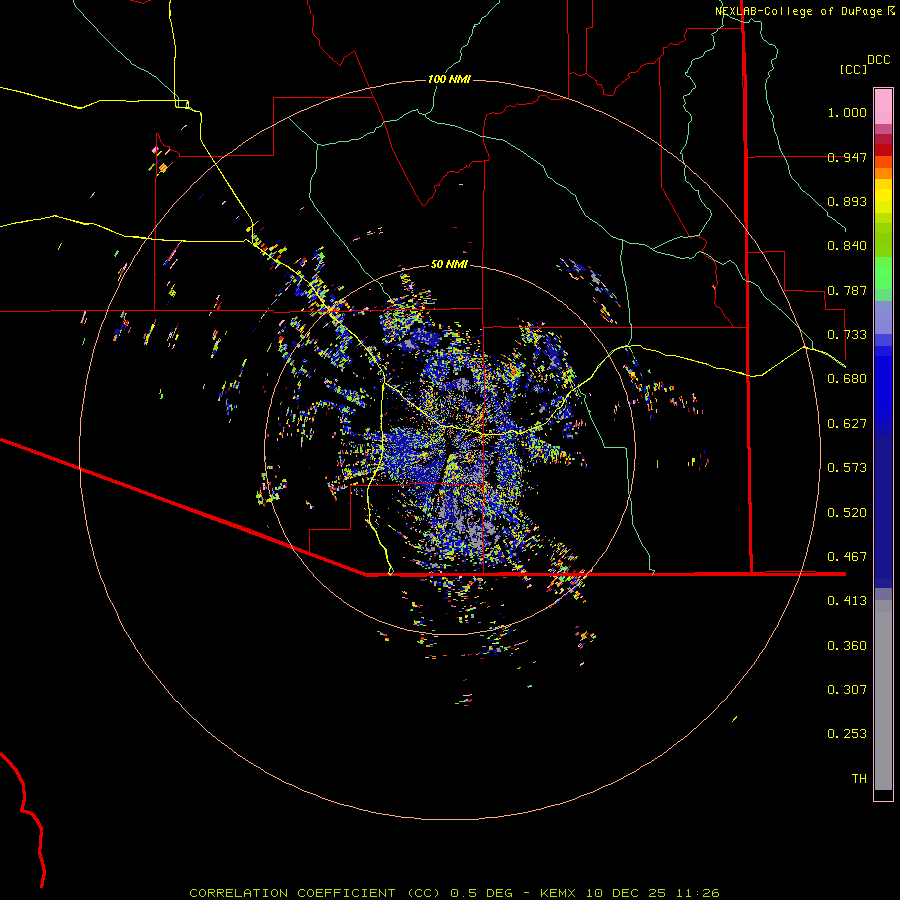The height and width of the screenshot is (900, 900).
Task: Click the [CC] units label above the colorbar
Action: (x=854, y=69)
